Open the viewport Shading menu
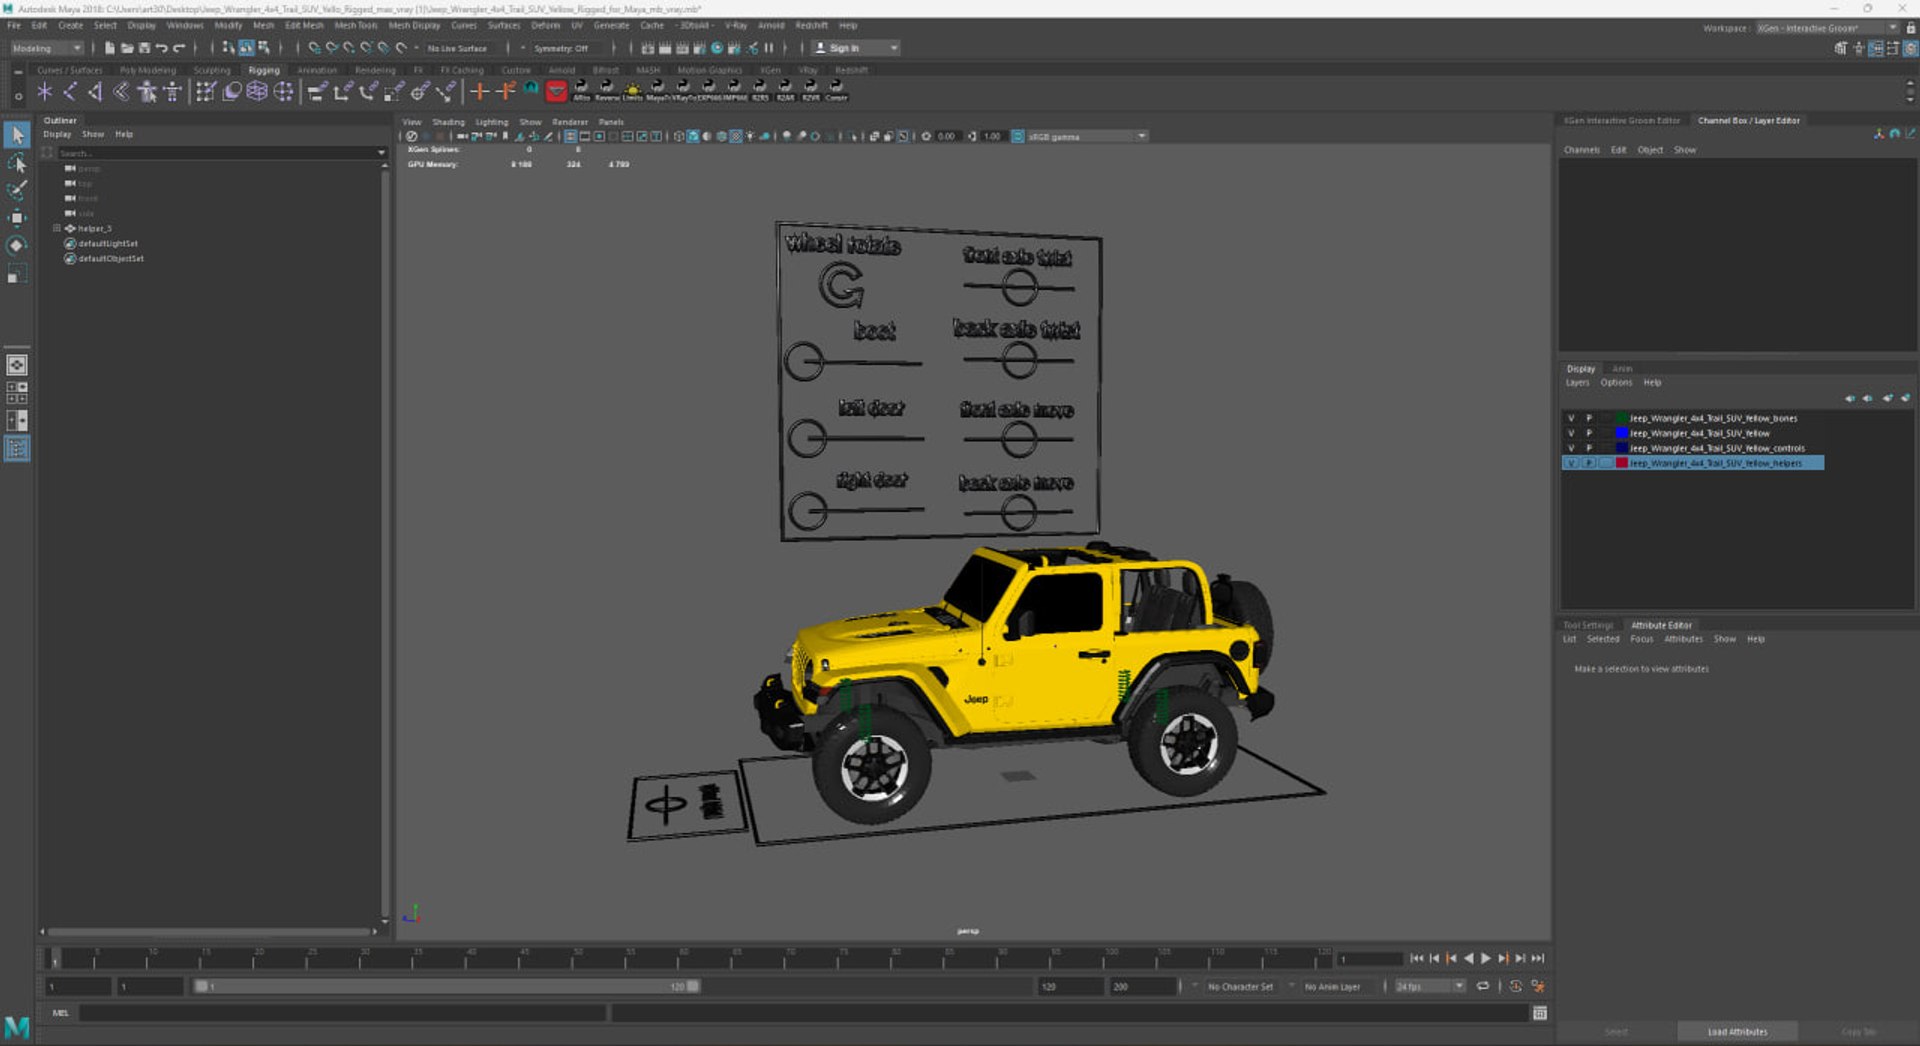This screenshot has height=1046, width=1920. coord(448,122)
